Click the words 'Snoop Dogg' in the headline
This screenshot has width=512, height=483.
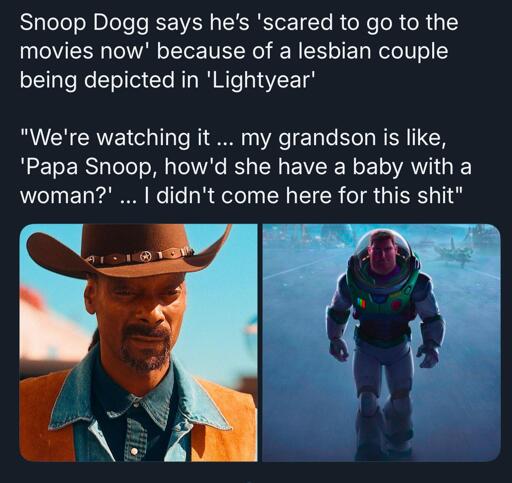click(x=84, y=23)
